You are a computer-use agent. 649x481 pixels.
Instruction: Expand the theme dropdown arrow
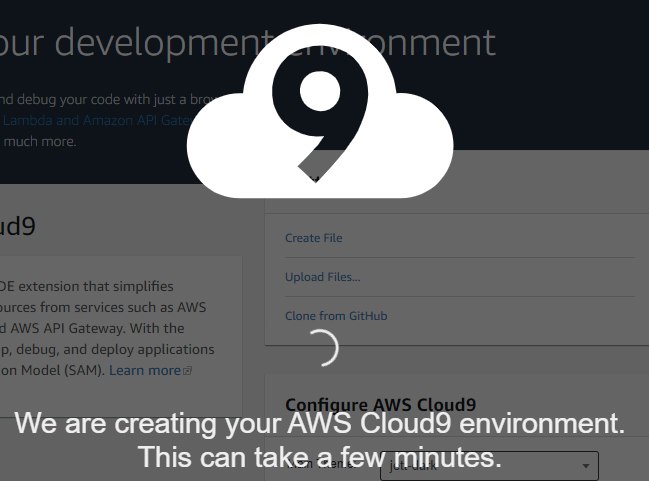(585, 467)
